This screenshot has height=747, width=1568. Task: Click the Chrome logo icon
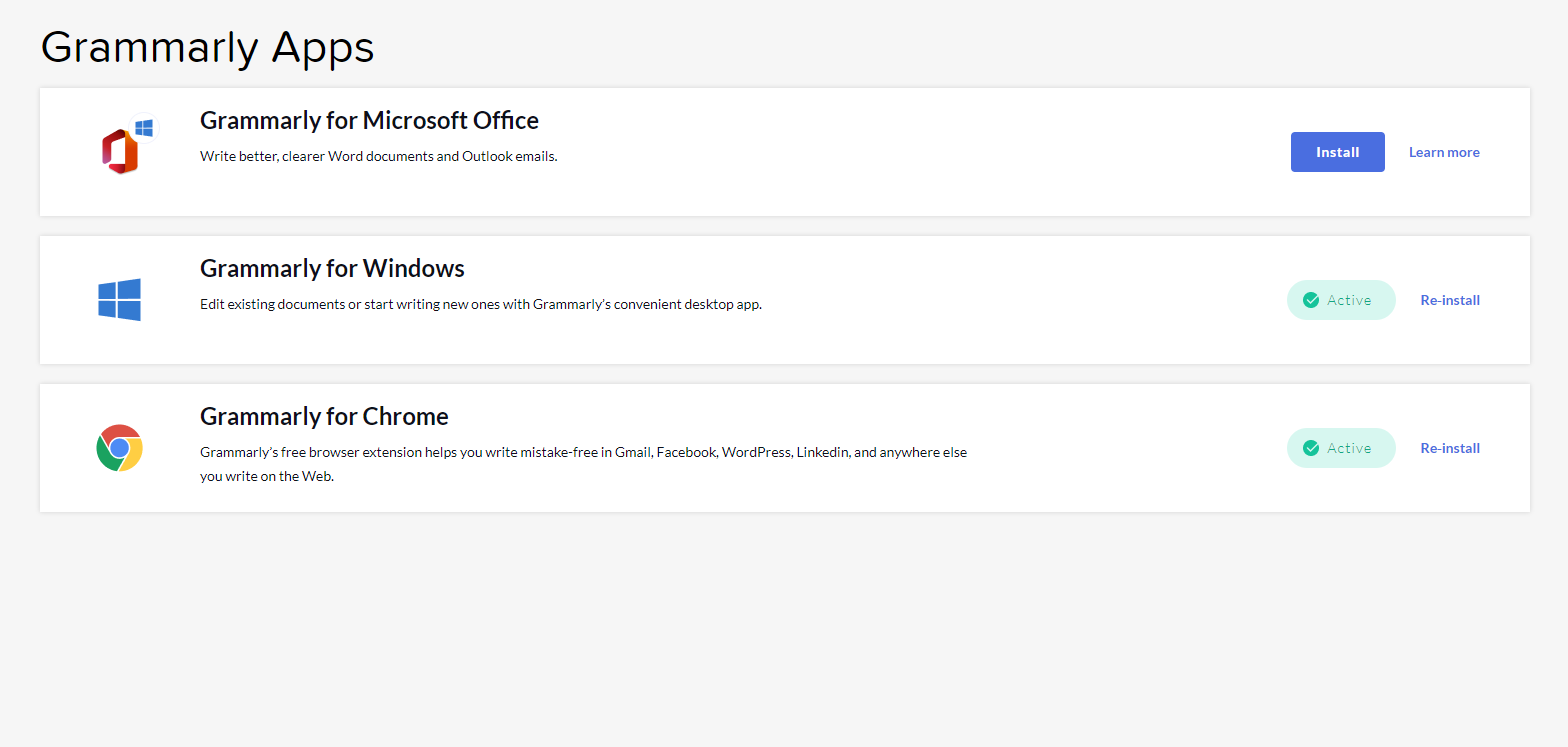[x=120, y=448]
